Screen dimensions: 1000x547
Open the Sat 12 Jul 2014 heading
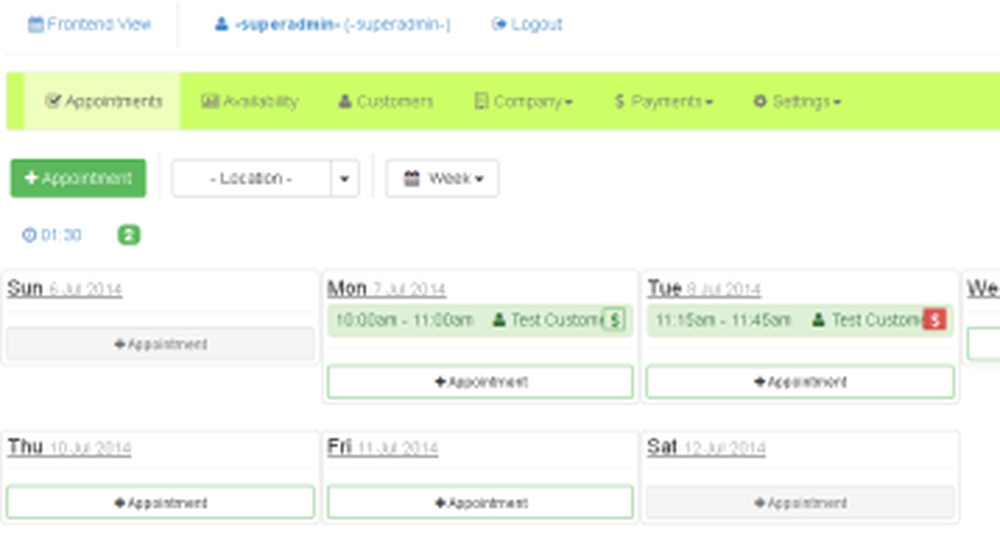(x=706, y=447)
